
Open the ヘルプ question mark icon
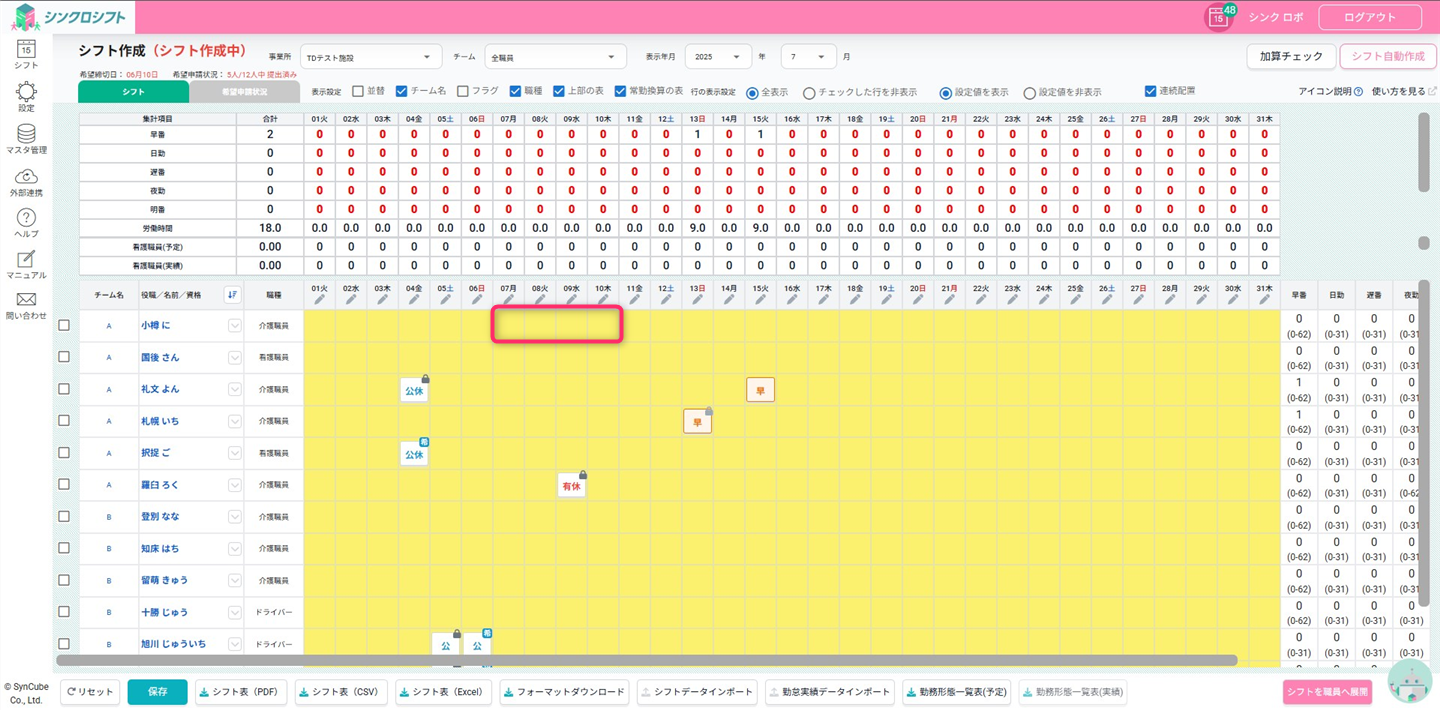pos(26,218)
